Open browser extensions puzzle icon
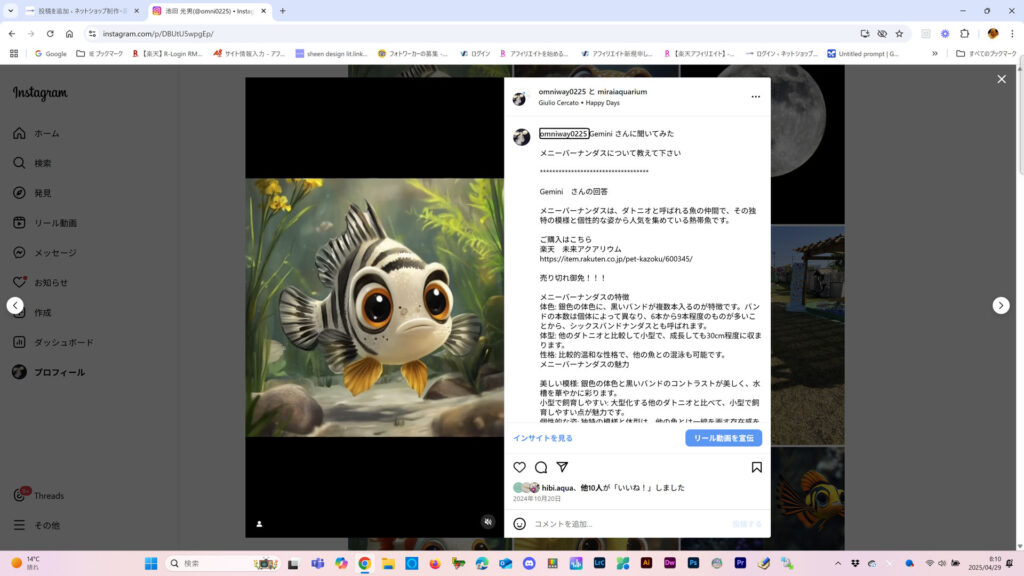The width and height of the screenshot is (1024, 576). pyautogui.click(x=965, y=34)
